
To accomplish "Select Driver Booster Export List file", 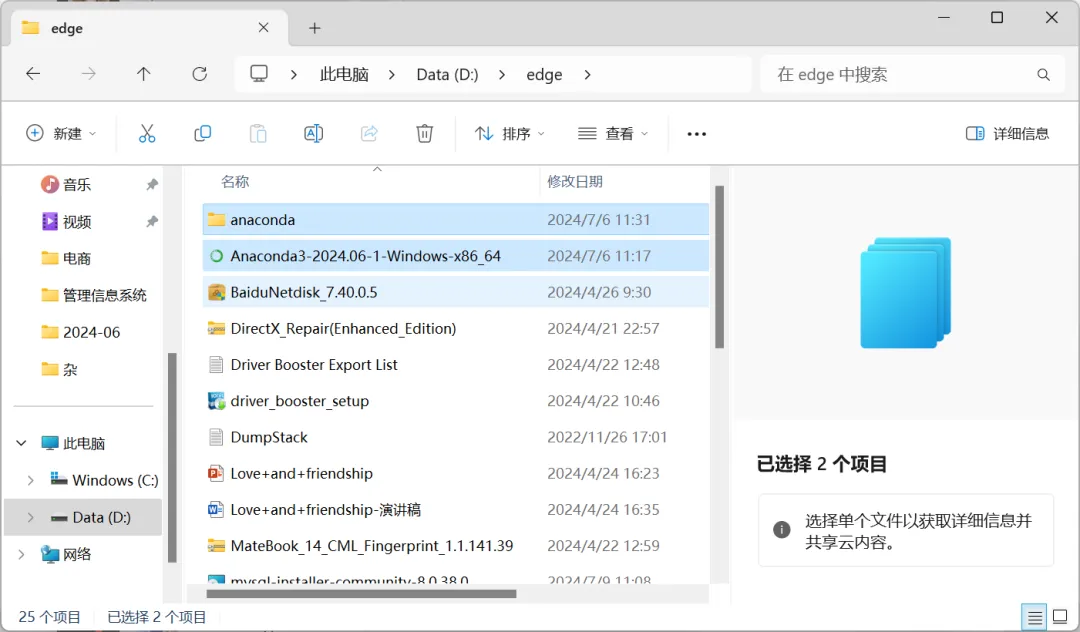I will pos(455,365).
